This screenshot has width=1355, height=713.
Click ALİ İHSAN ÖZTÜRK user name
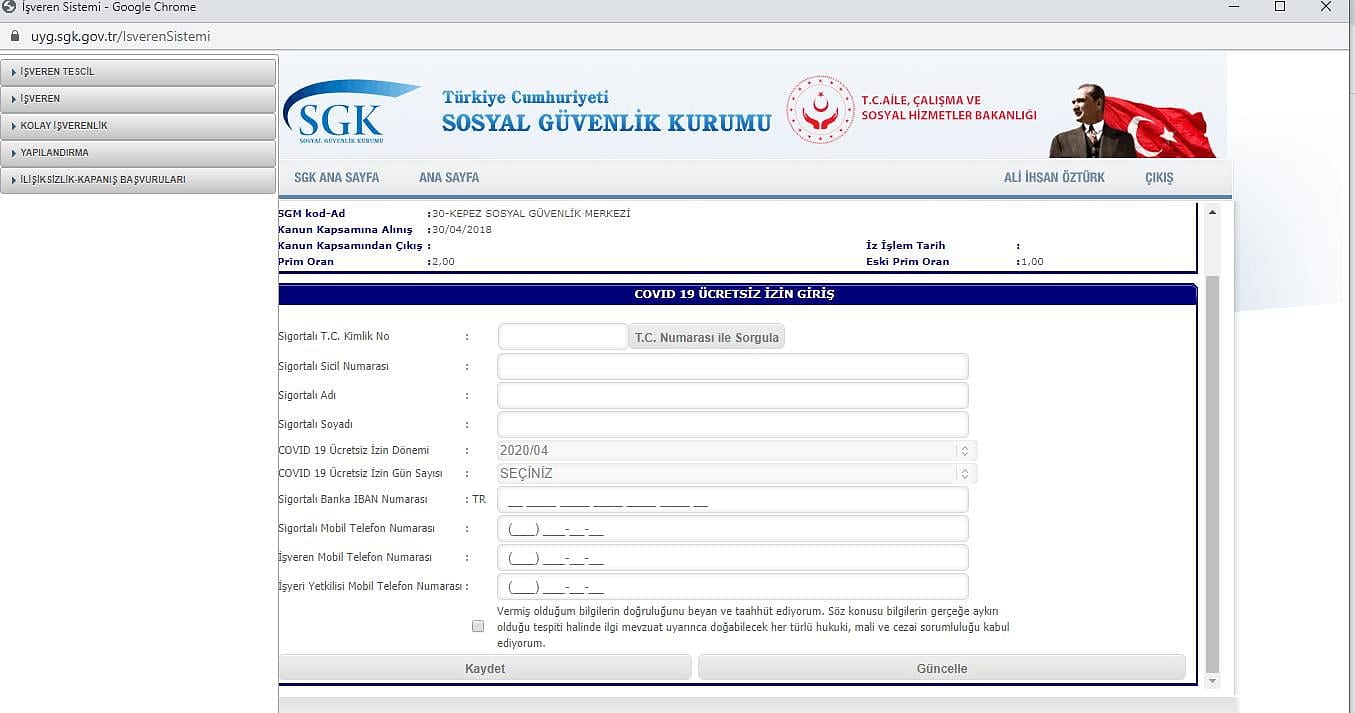click(x=1054, y=177)
